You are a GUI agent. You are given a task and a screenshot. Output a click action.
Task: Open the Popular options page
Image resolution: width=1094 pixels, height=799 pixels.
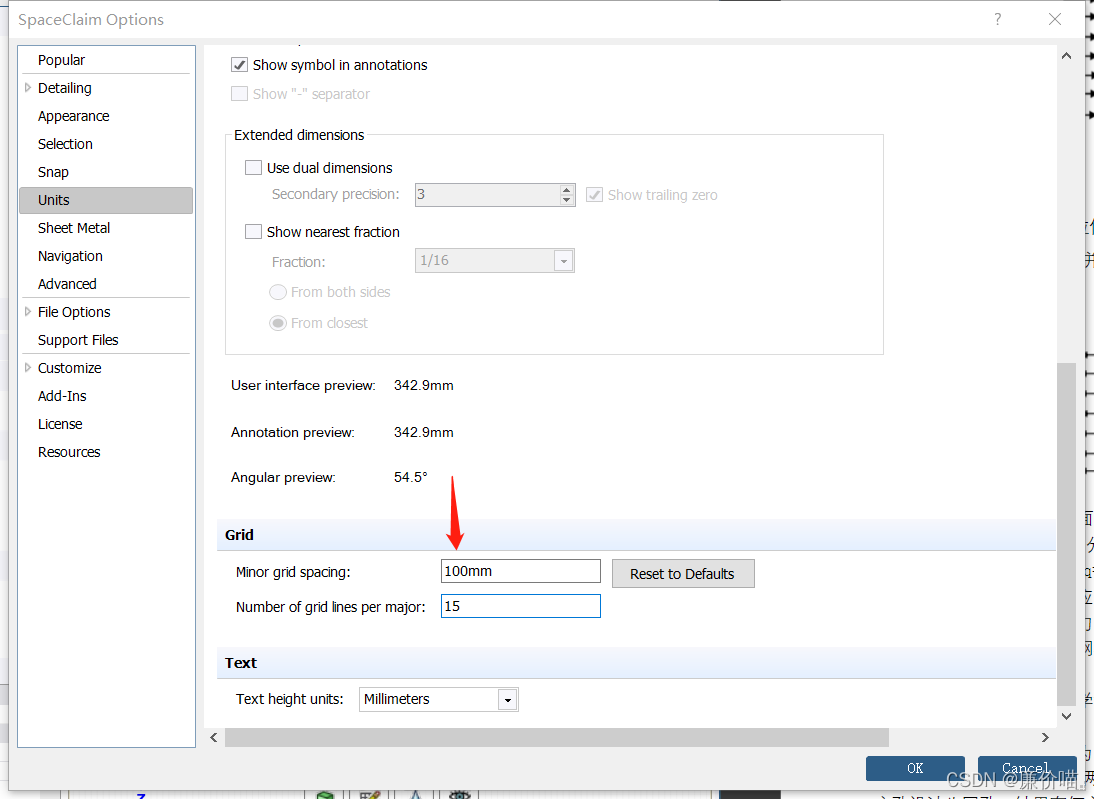(x=61, y=60)
